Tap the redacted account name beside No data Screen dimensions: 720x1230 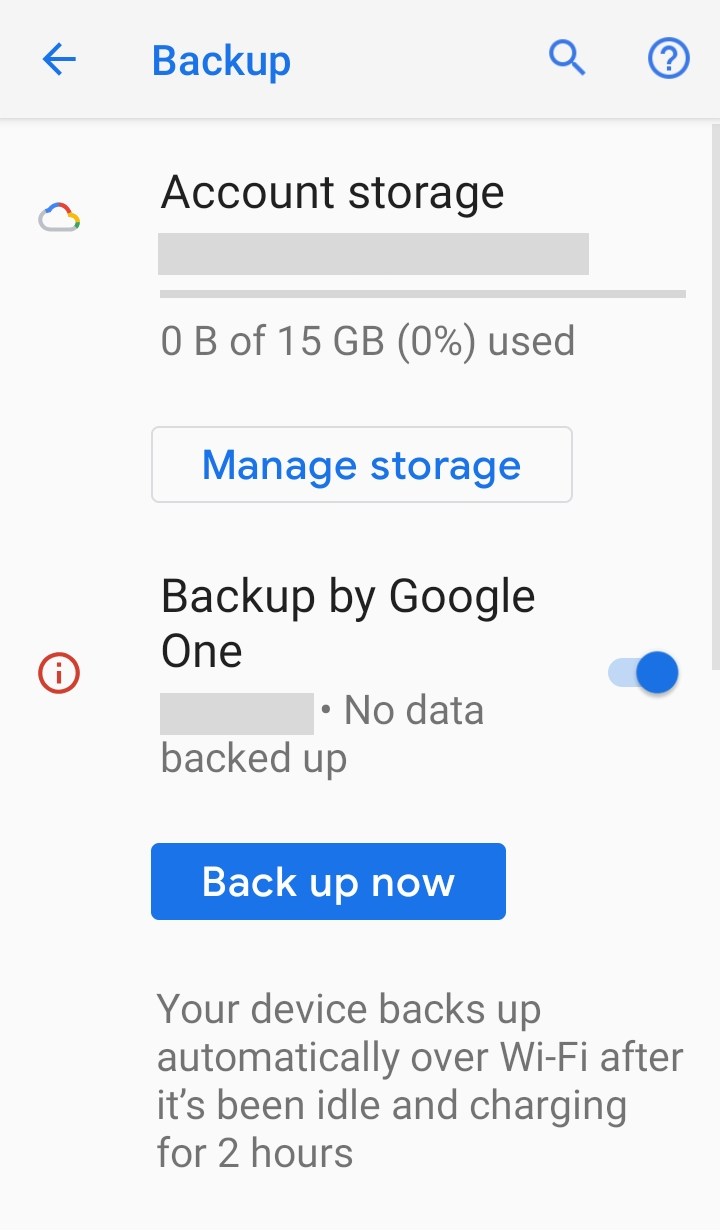[x=237, y=712]
